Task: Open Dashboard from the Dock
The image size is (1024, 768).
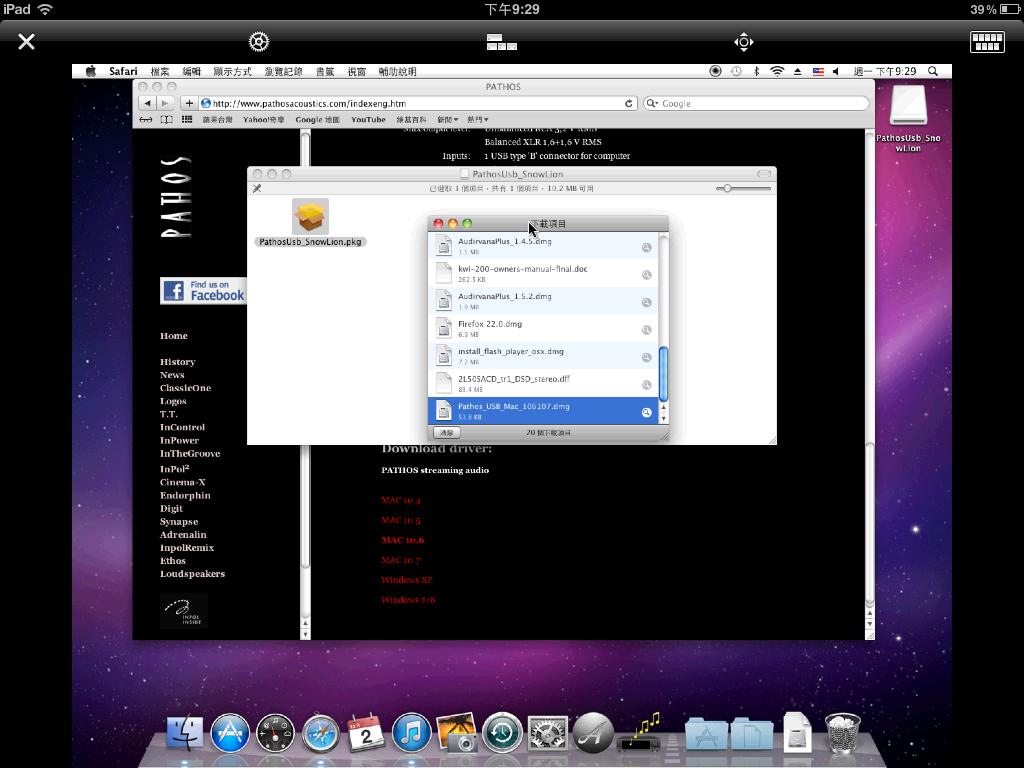Action: (x=275, y=733)
